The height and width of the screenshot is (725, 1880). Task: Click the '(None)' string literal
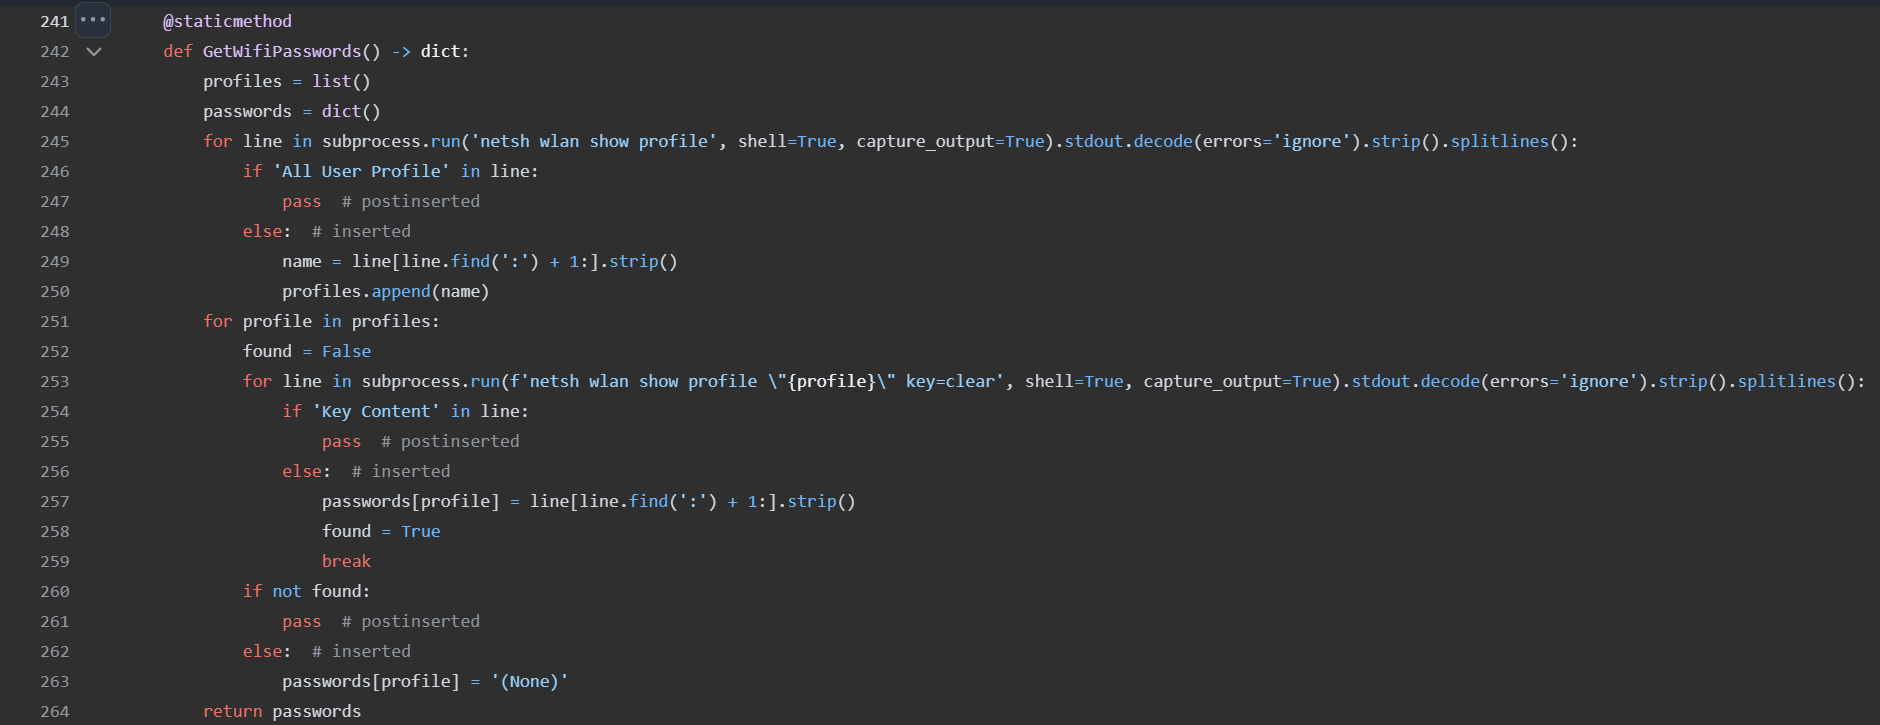[x=529, y=681]
